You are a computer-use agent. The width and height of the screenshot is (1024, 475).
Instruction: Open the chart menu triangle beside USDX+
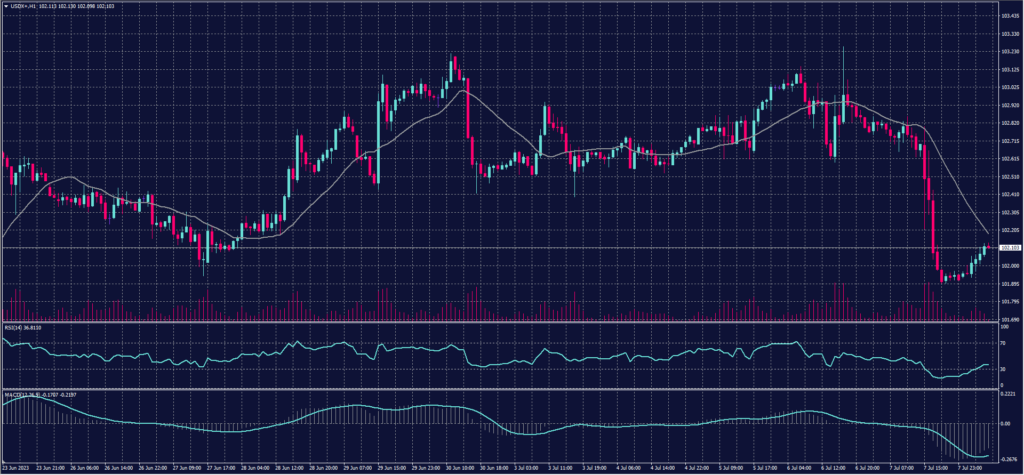coord(7,5)
